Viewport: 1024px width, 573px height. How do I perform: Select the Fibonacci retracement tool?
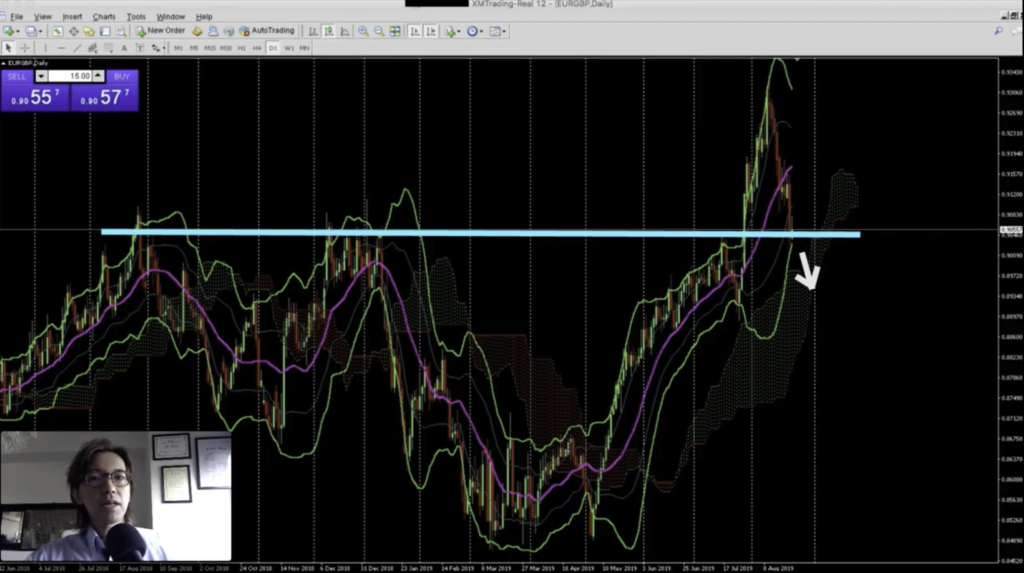click(x=108, y=48)
